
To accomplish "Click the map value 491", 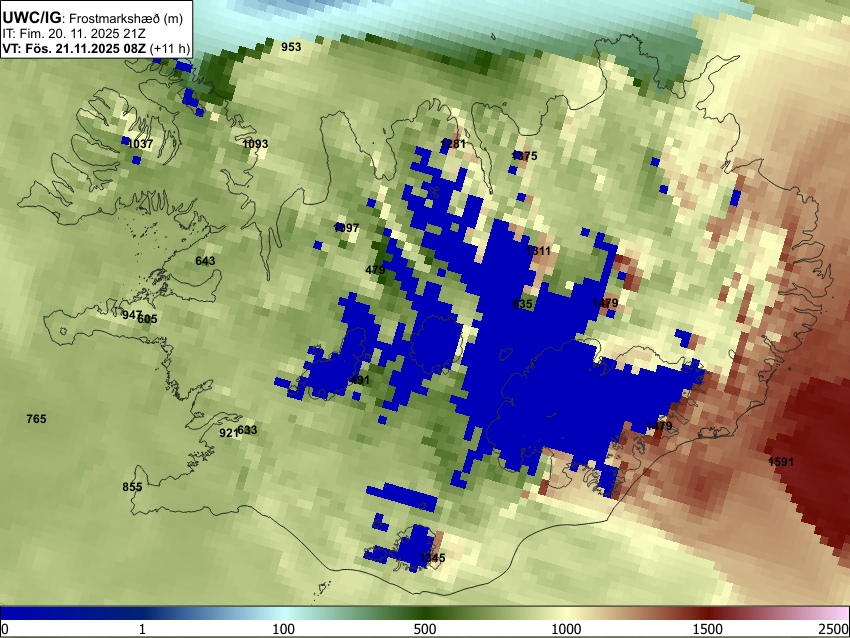I will [x=359, y=381].
